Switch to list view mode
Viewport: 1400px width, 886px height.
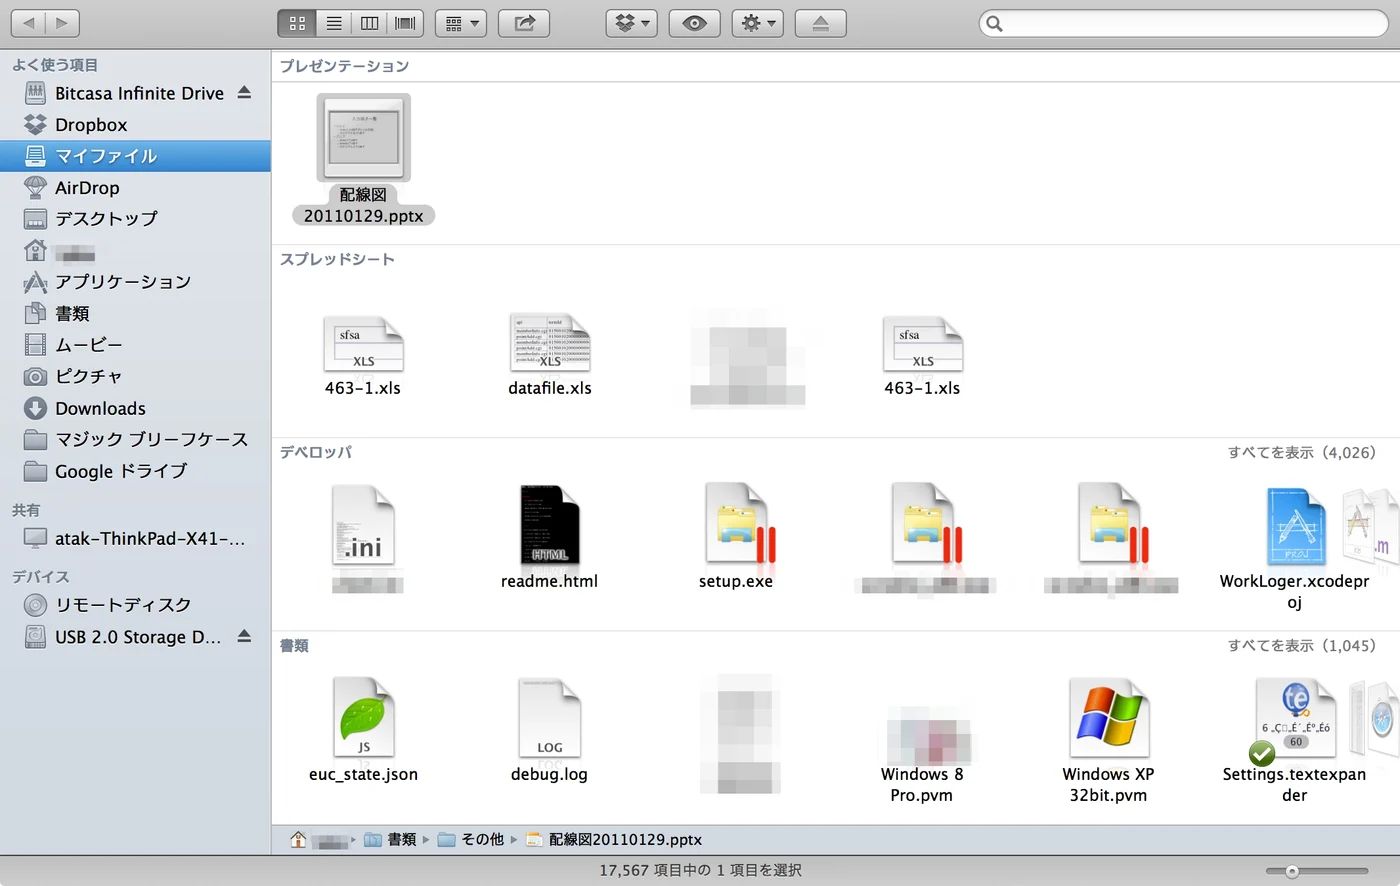pyautogui.click(x=334, y=23)
